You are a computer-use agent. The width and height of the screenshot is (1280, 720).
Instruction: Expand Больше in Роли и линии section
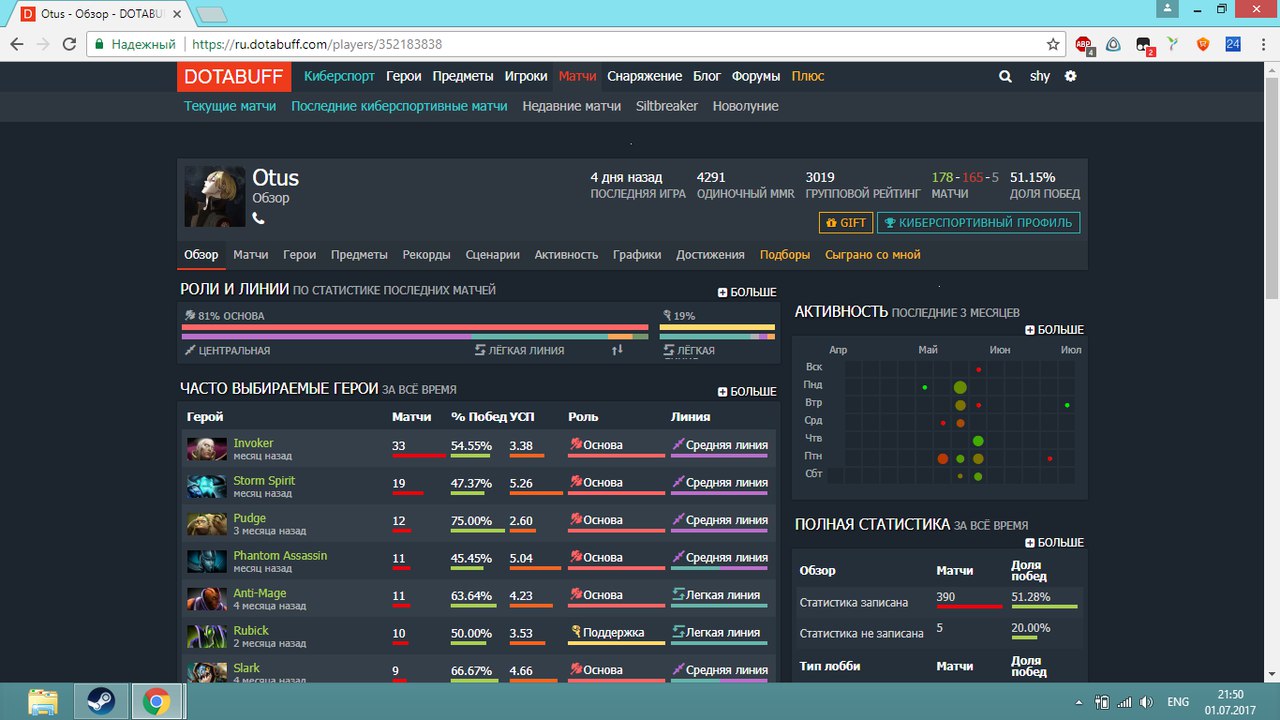coord(747,292)
